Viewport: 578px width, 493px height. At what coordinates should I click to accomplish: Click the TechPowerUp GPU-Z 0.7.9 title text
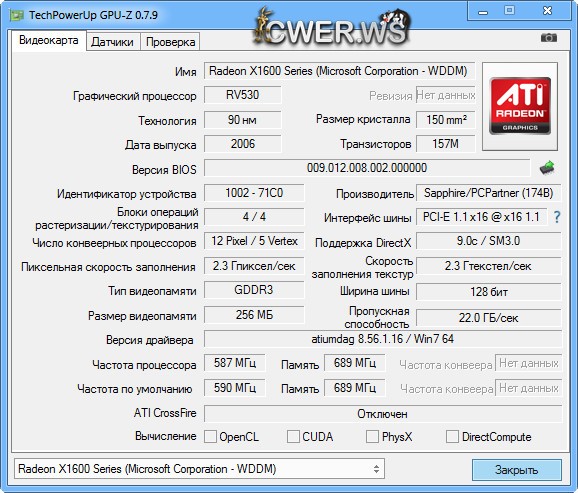click(x=93, y=15)
